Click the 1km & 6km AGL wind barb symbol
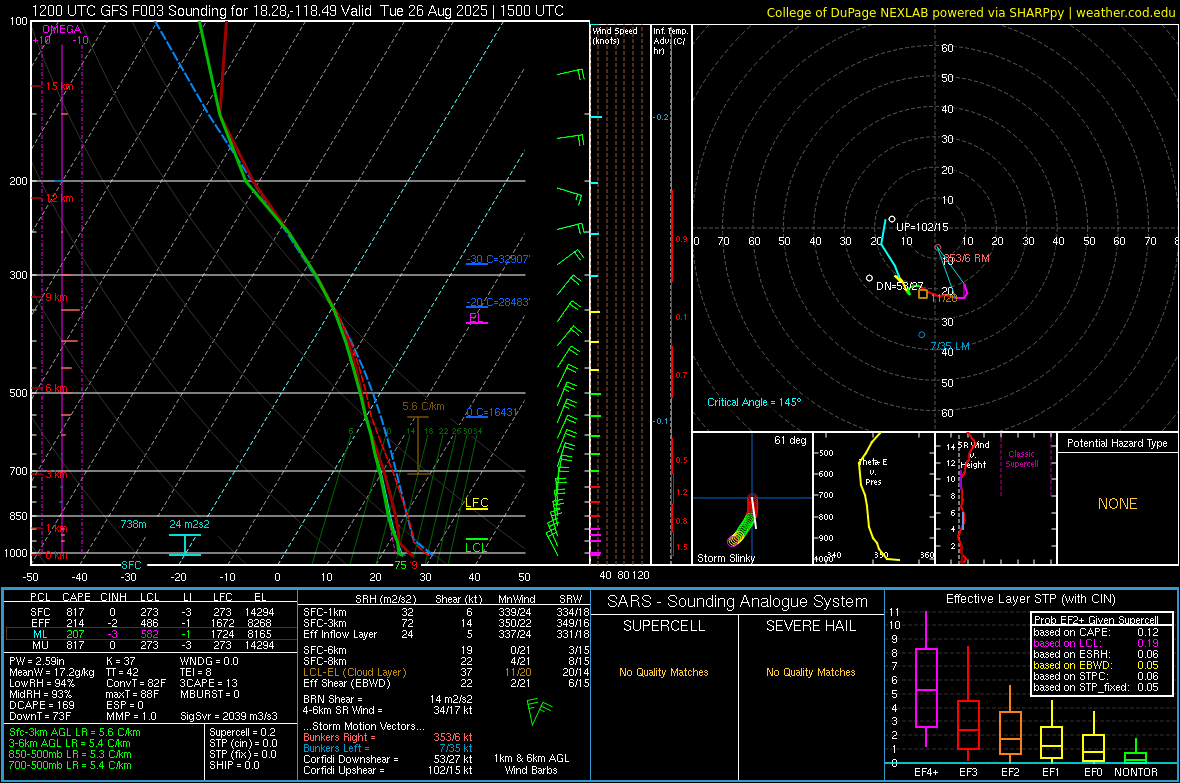1180x783 pixels. 538,711
